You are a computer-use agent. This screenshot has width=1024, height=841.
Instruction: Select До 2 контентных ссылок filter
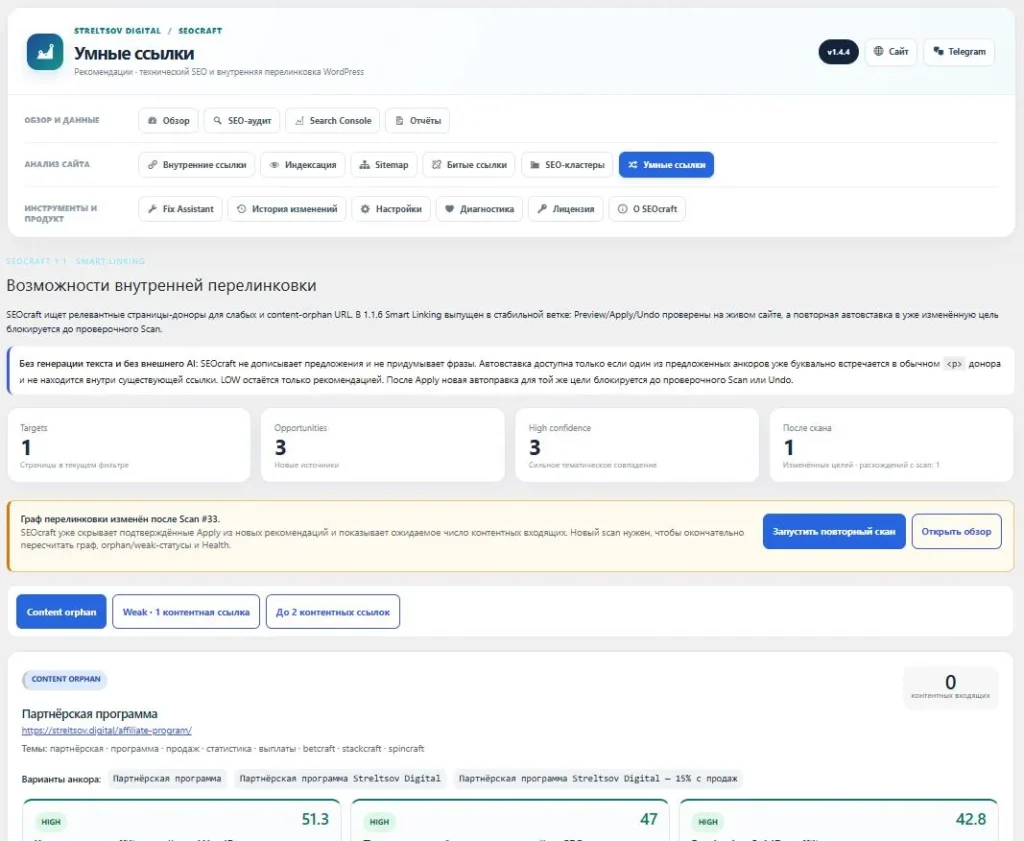pyautogui.click(x=332, y=612)
